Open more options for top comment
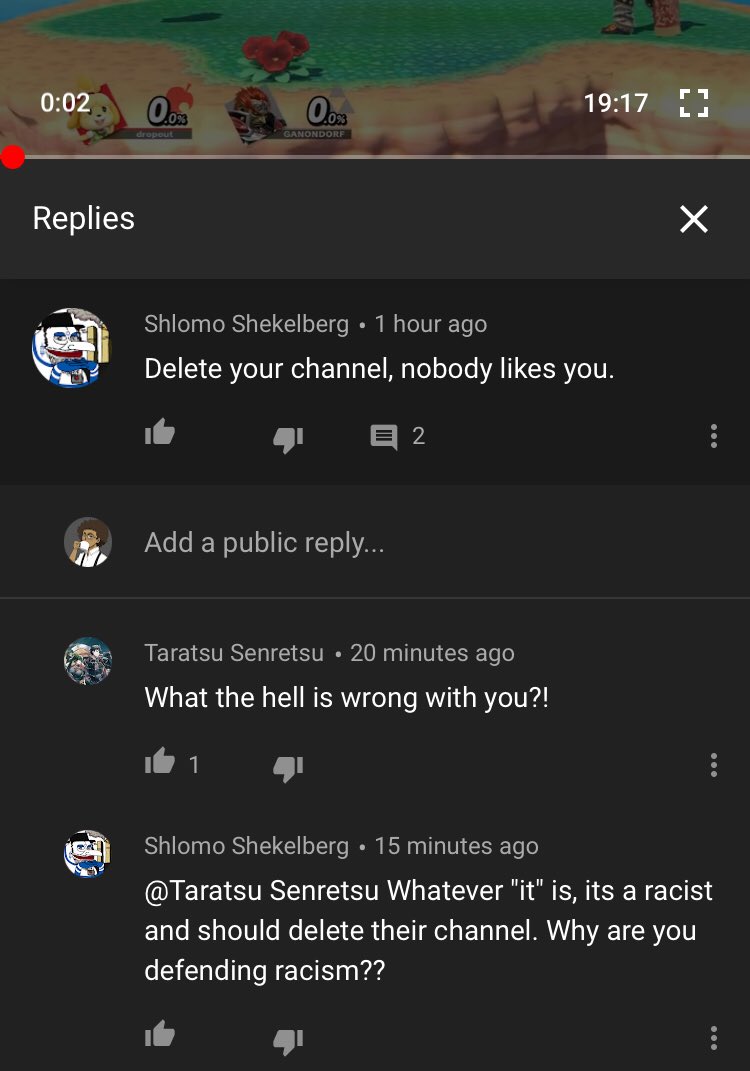750x1071 pixels. [x=714, y=436]
